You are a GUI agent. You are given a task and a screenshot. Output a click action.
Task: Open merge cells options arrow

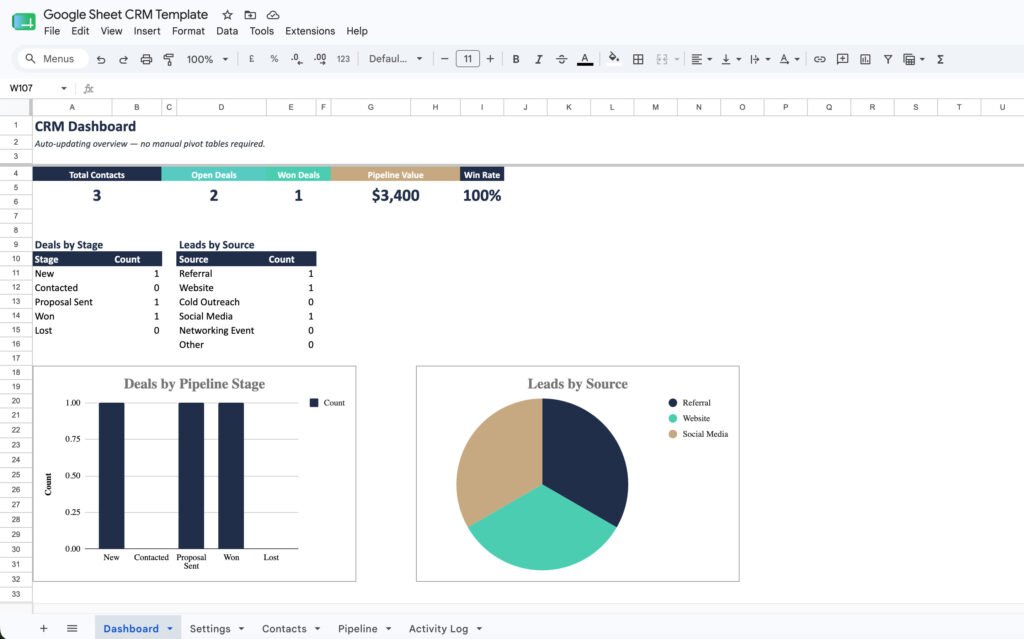(x=677, y=59)
